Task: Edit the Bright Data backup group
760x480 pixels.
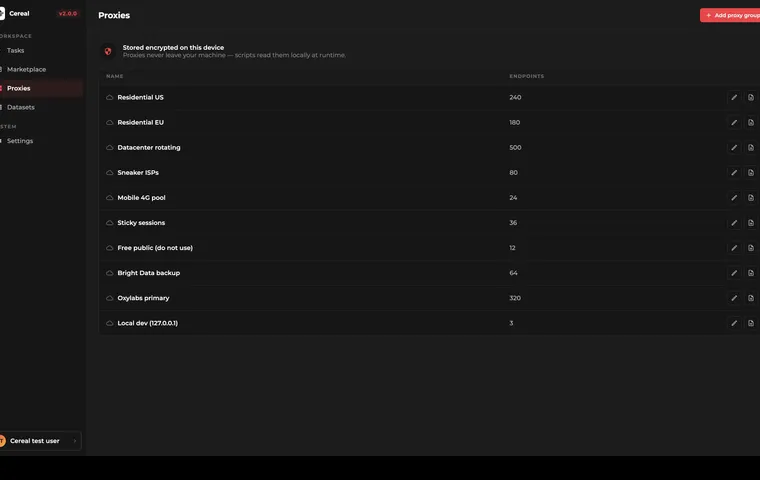Action: (734, 273)
